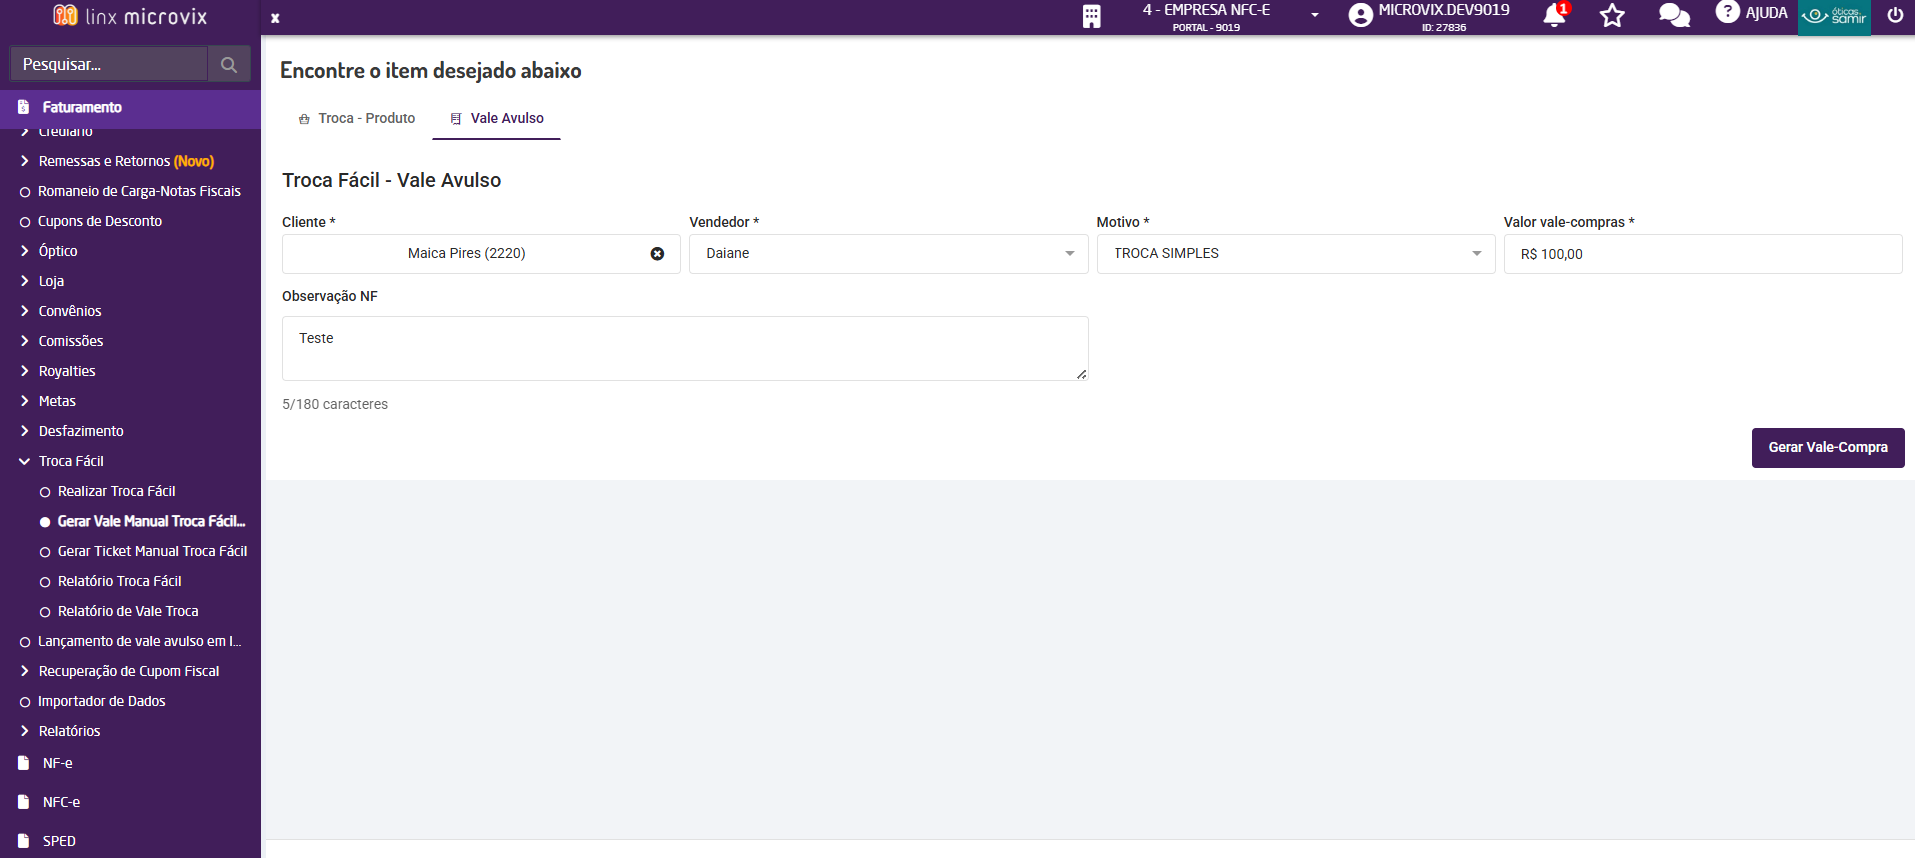Screen dimensions: 1915x858
Task: Open the notifications bell
Action: (1555, 15)
